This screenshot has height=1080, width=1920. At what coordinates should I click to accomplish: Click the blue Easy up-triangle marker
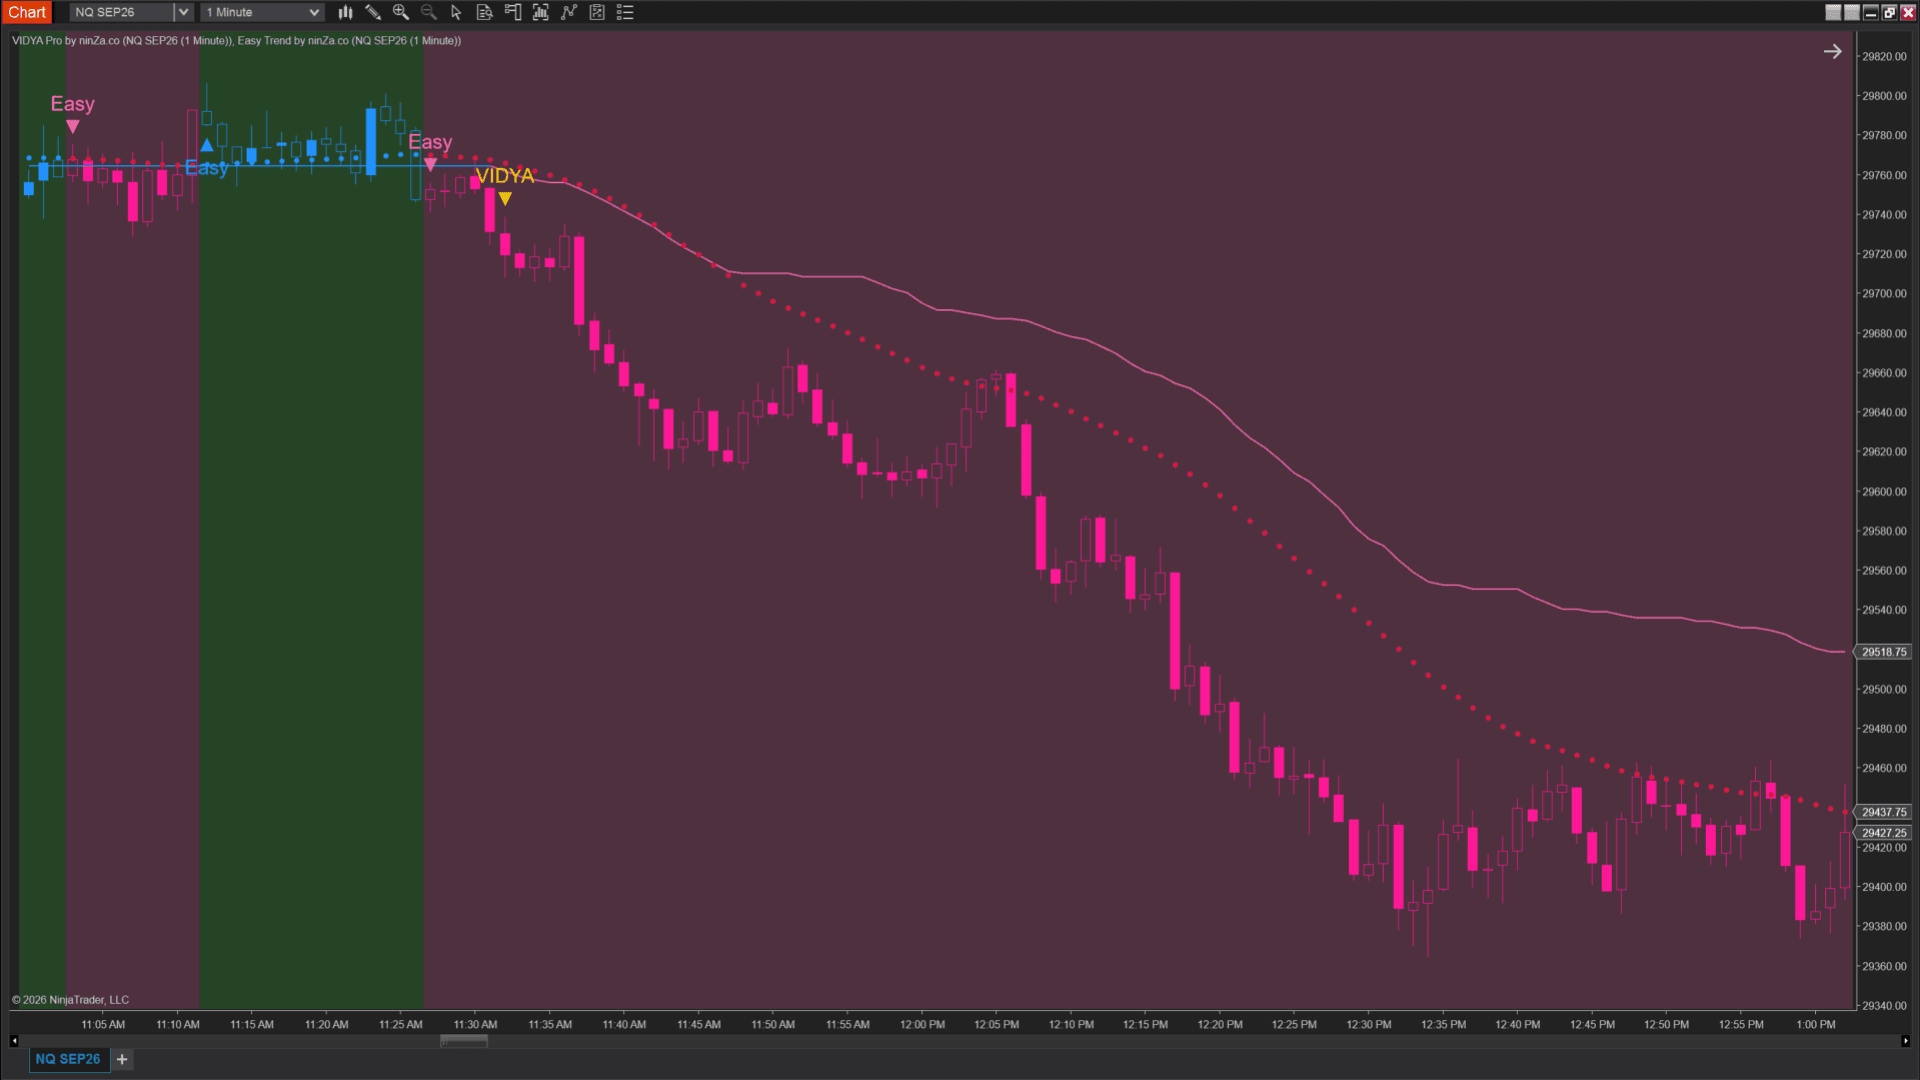coord(207,145)
